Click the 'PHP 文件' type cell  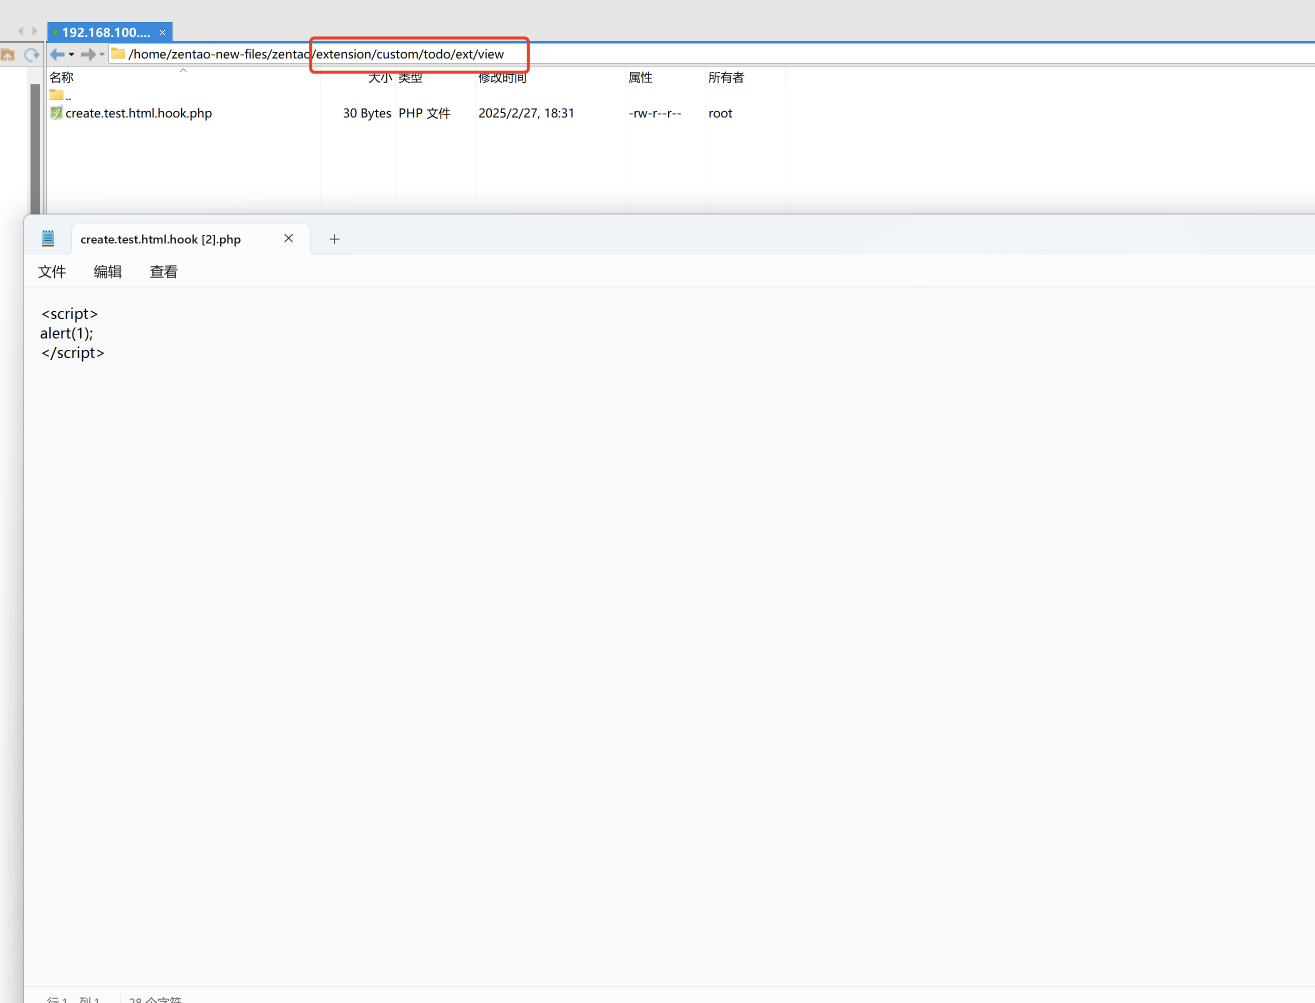coord(425,113)
